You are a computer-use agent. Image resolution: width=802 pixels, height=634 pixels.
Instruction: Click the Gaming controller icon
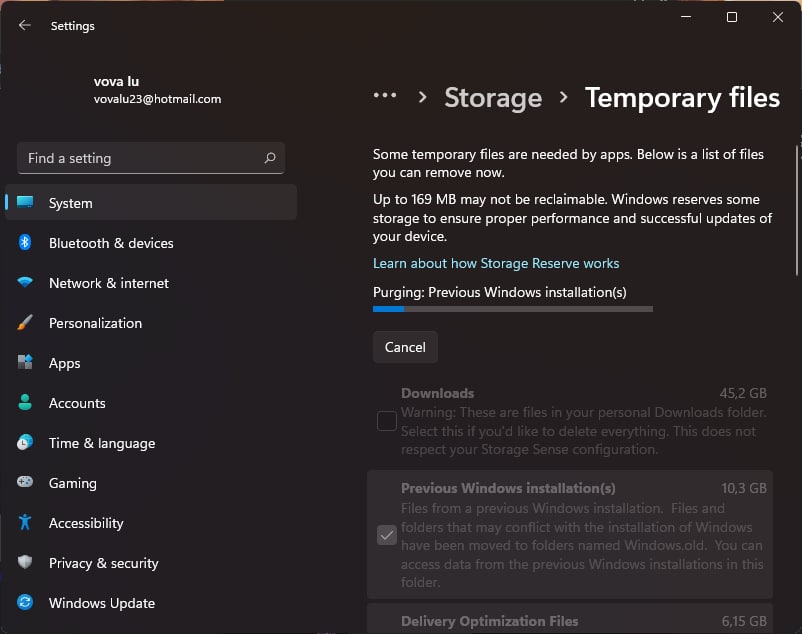(25, 482)
